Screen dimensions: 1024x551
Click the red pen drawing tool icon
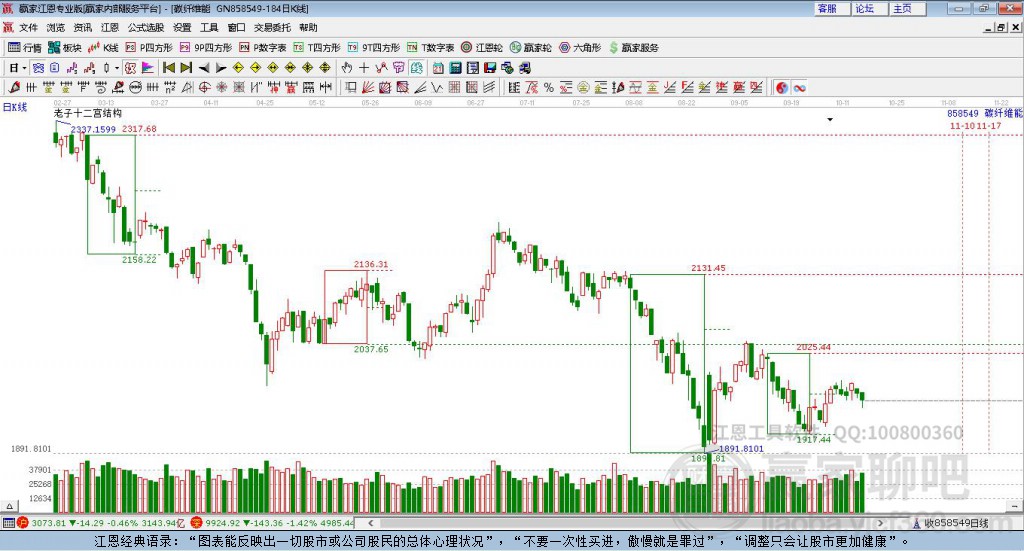(14, 87)
